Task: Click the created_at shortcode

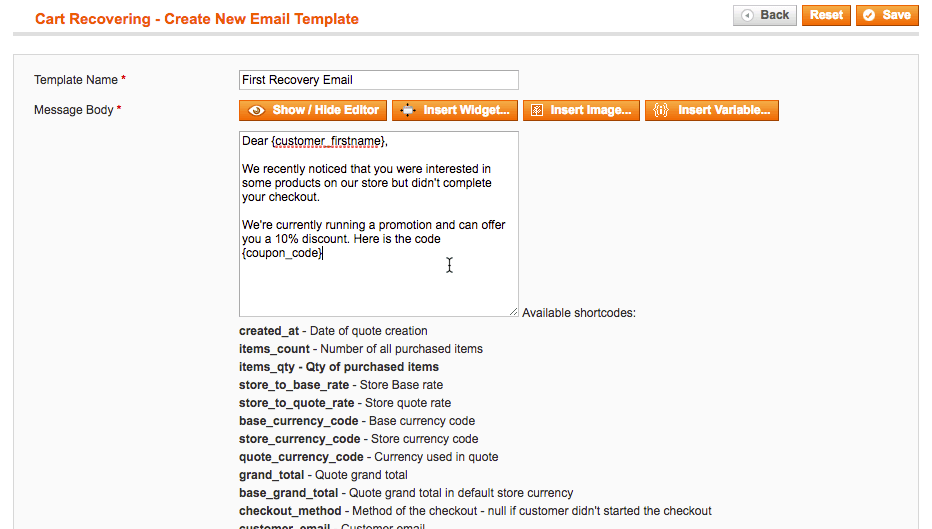Action: coord(270,331)
